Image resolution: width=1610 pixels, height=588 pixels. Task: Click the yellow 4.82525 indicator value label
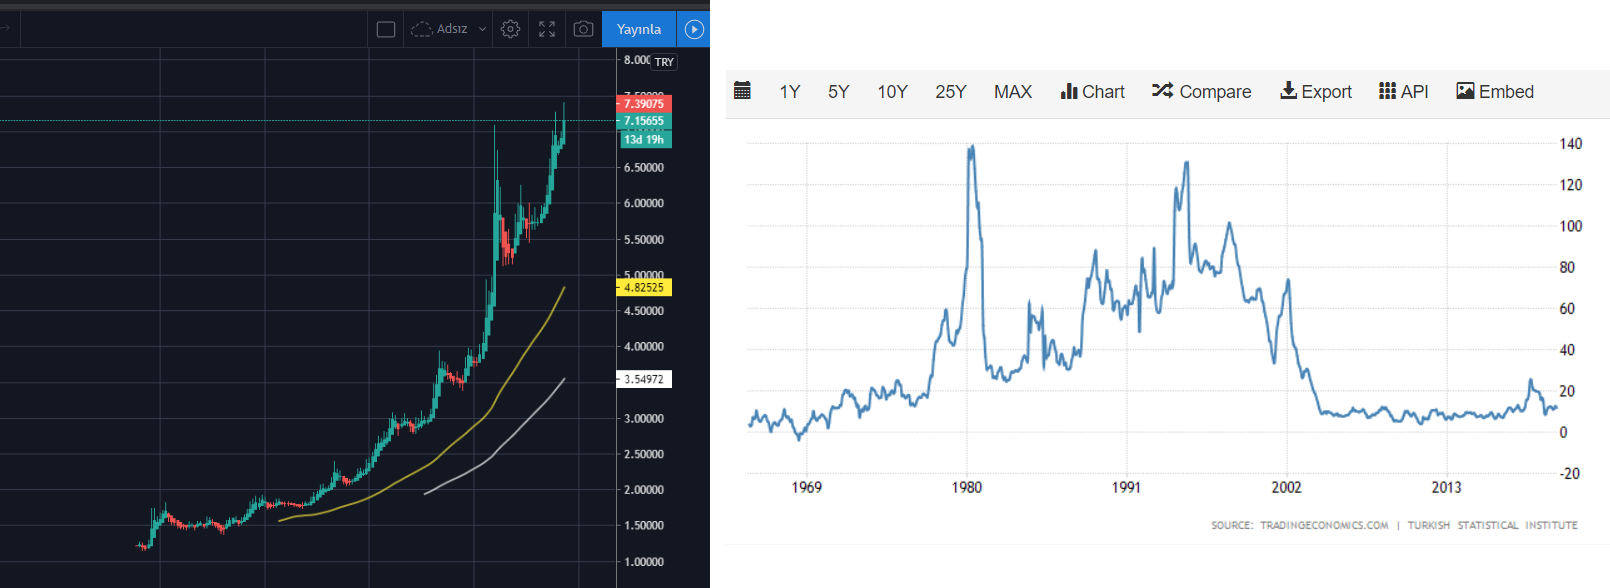[x=644, y=288]
